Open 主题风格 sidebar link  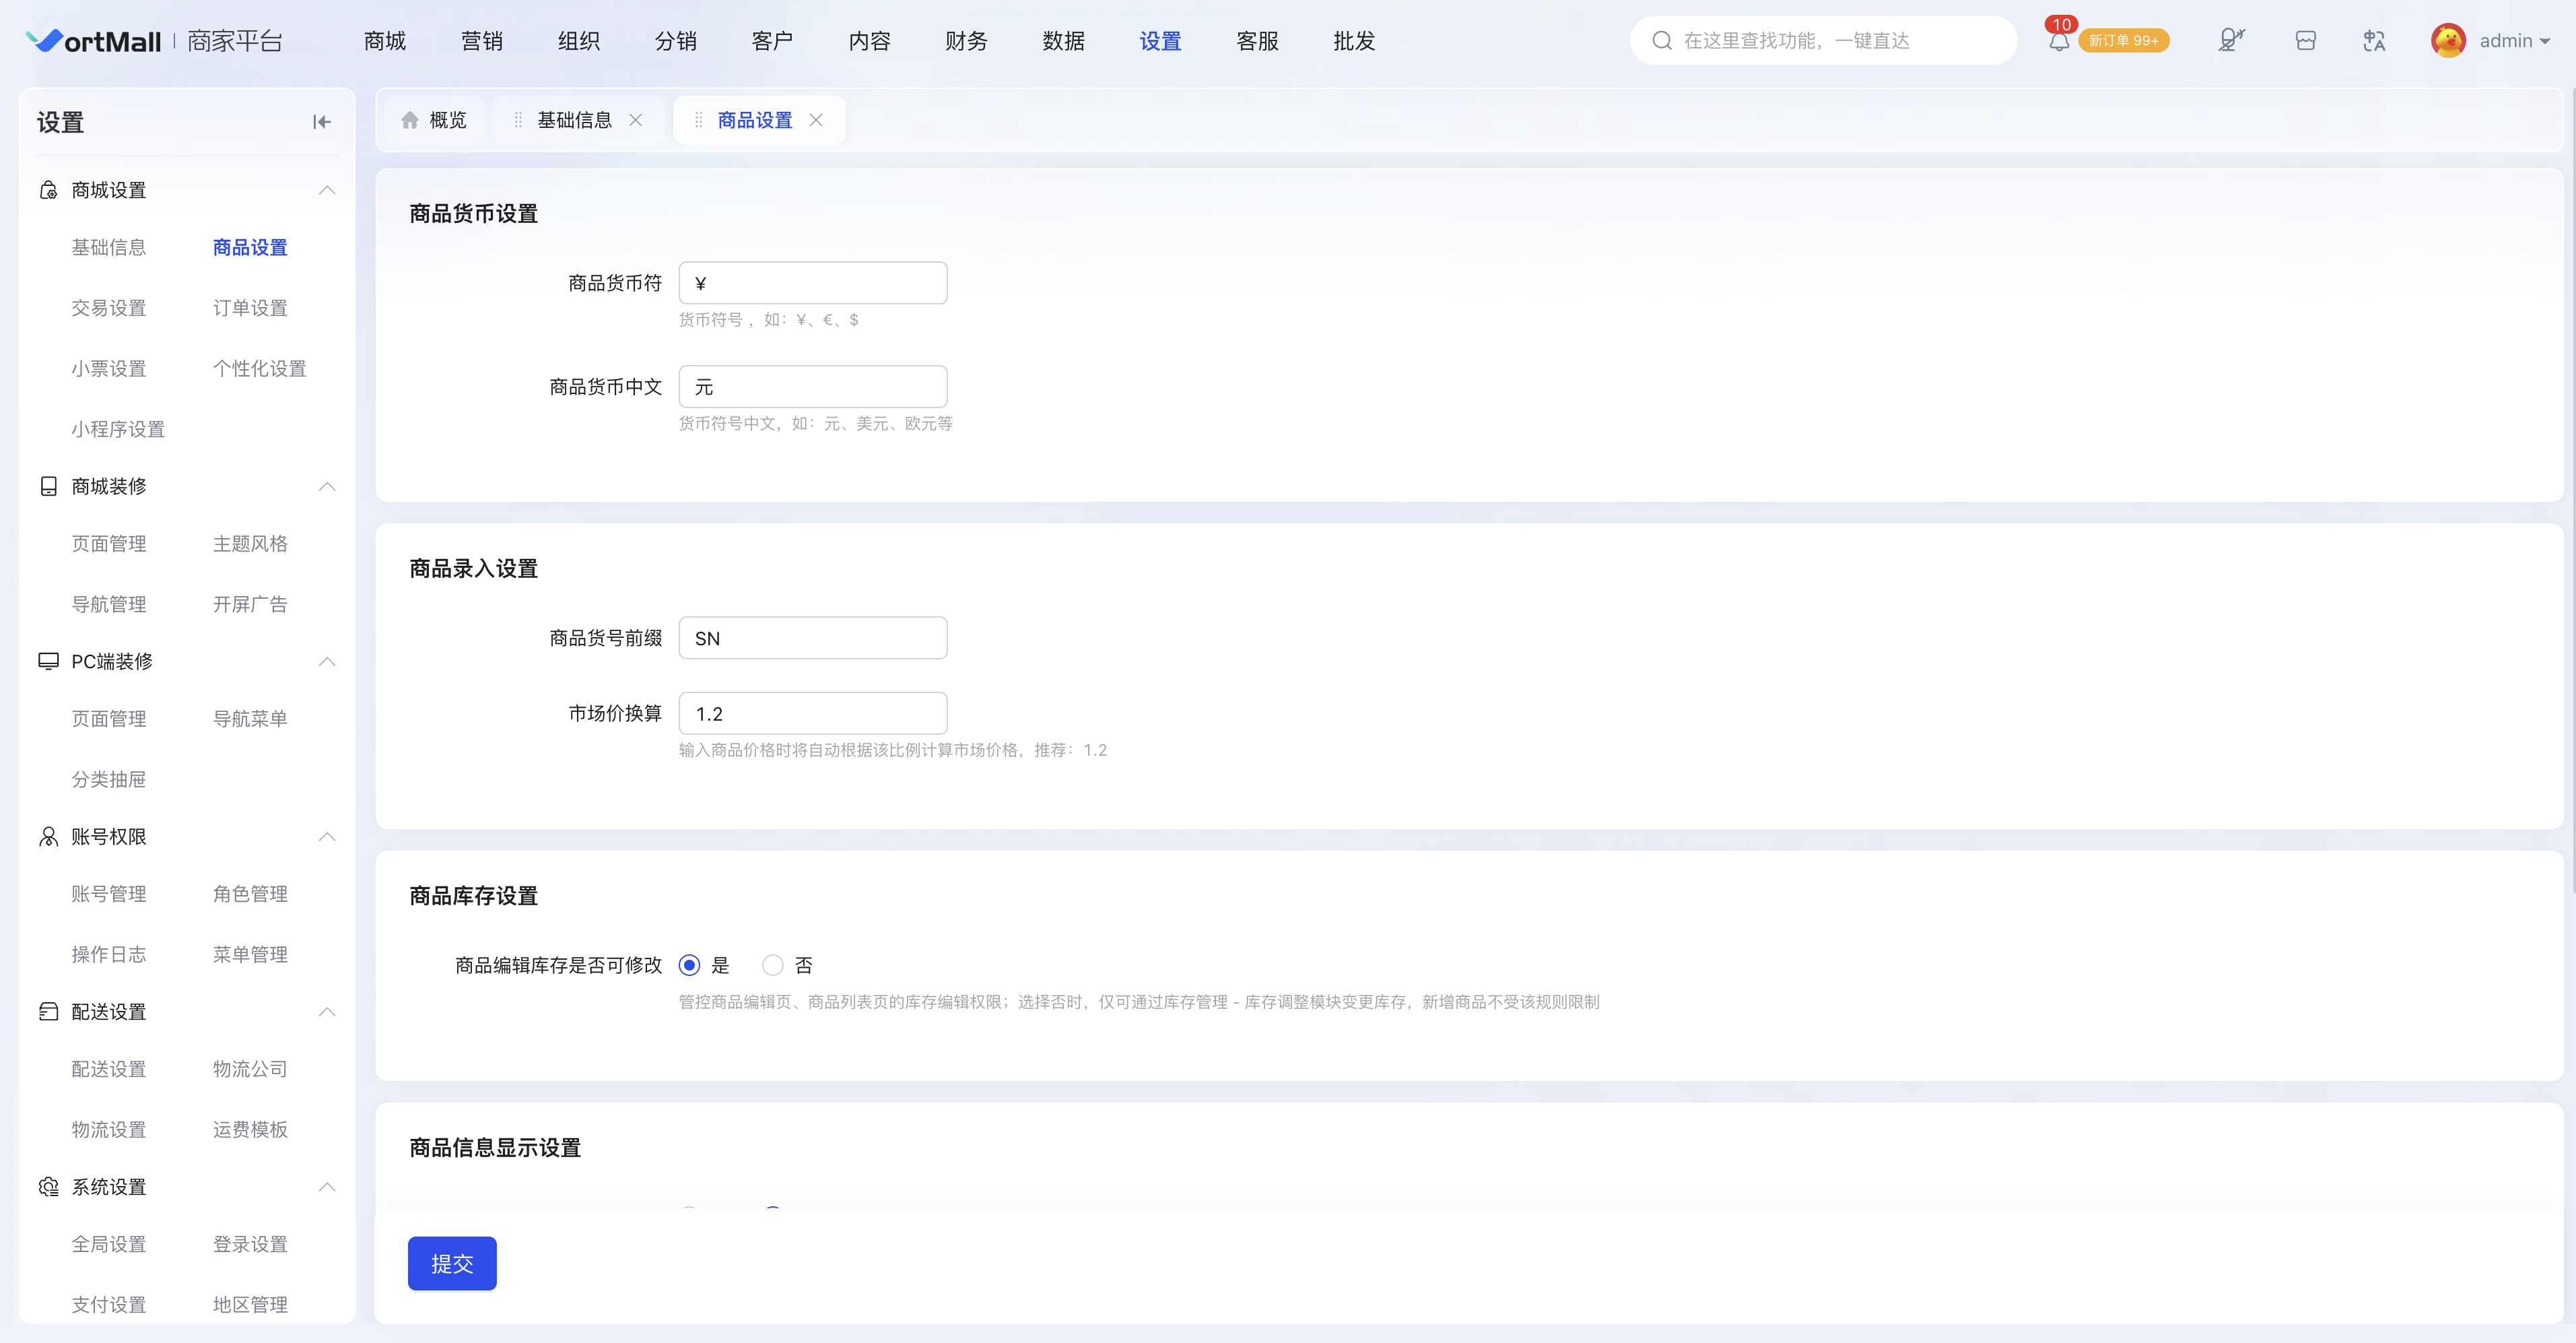click(250, 543)
